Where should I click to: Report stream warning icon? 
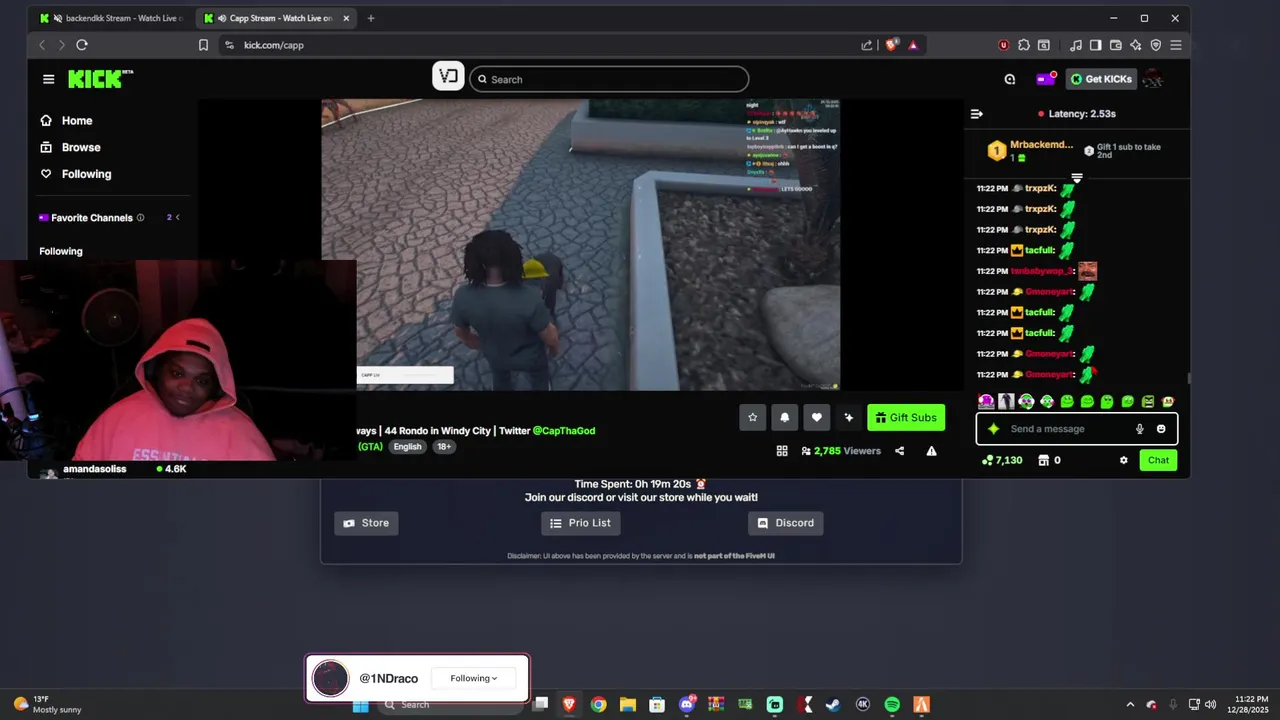931,451
